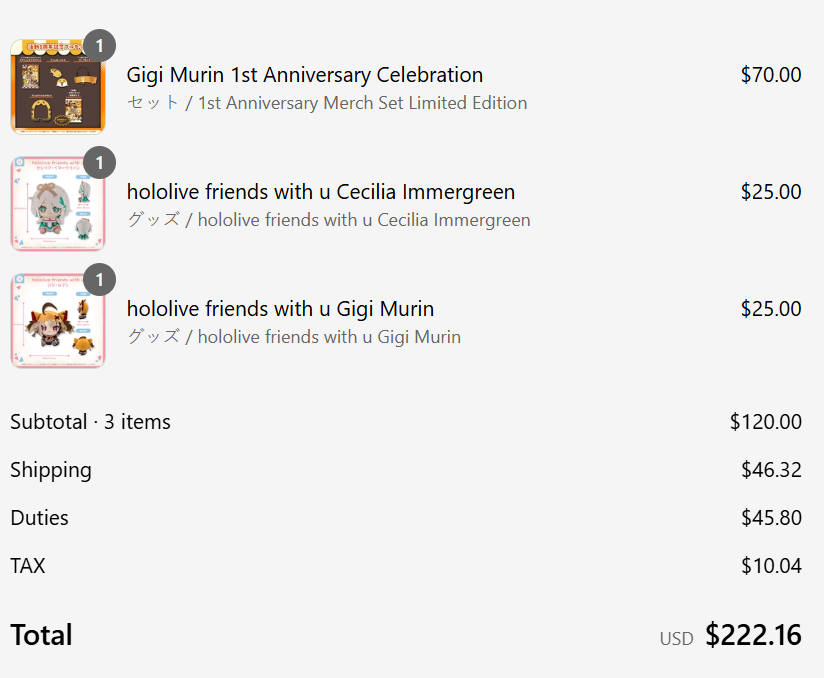Select hololive friends with u Cecilia Immergreen title
This screenshot has height=678, width=824.
321,192
